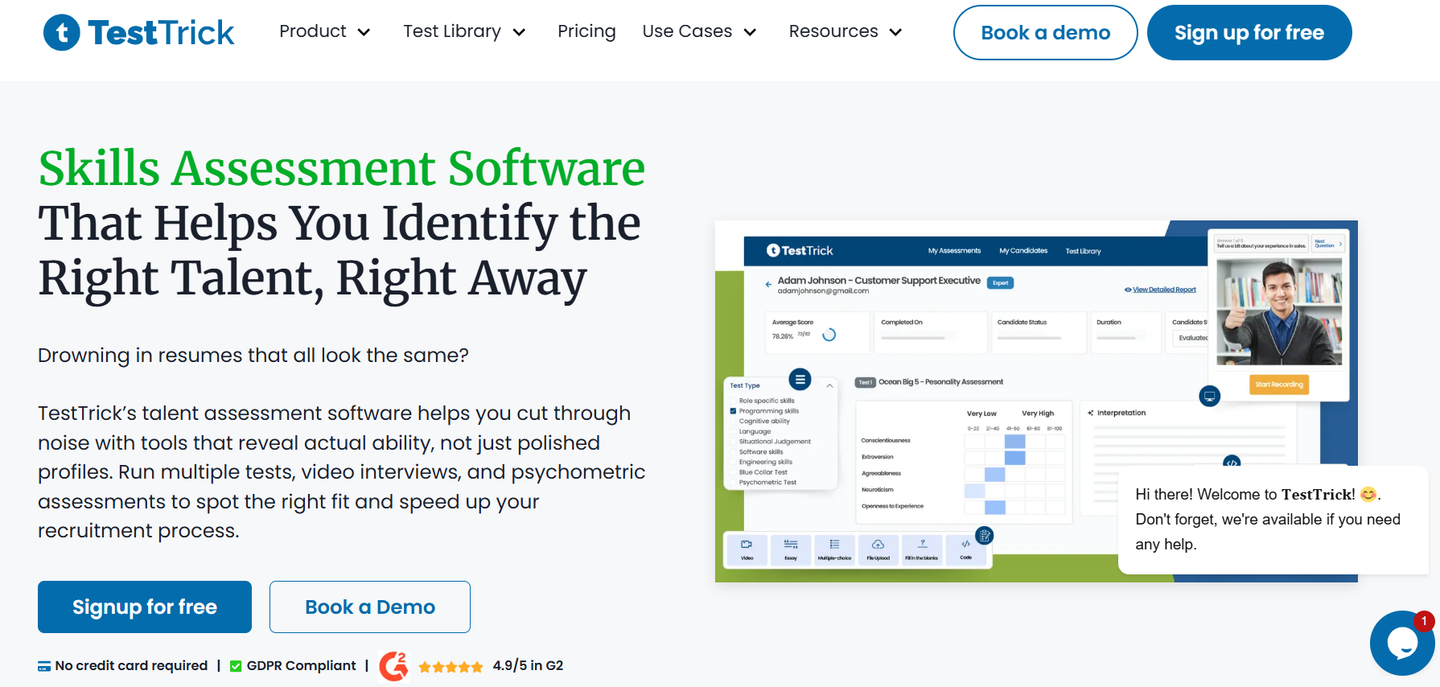Click the TestTrick logo in the site header
This screenshot has height=687, width=1440.
click(x=139, y=32)
